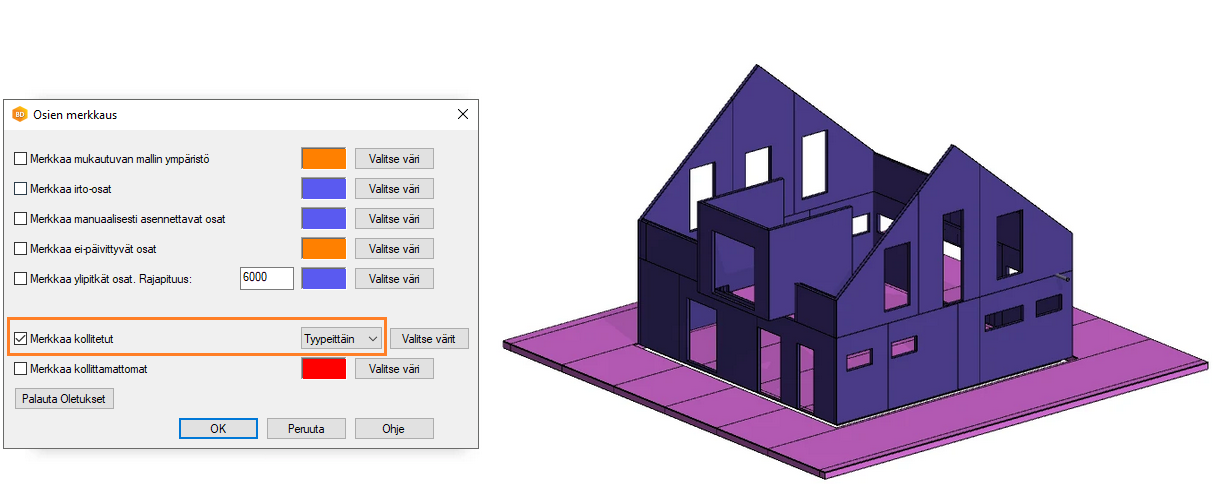Screen dimensions: 1220x484
Task: Check the Merkkaa kollittamattomat checkbox
Action: (21, 369)
